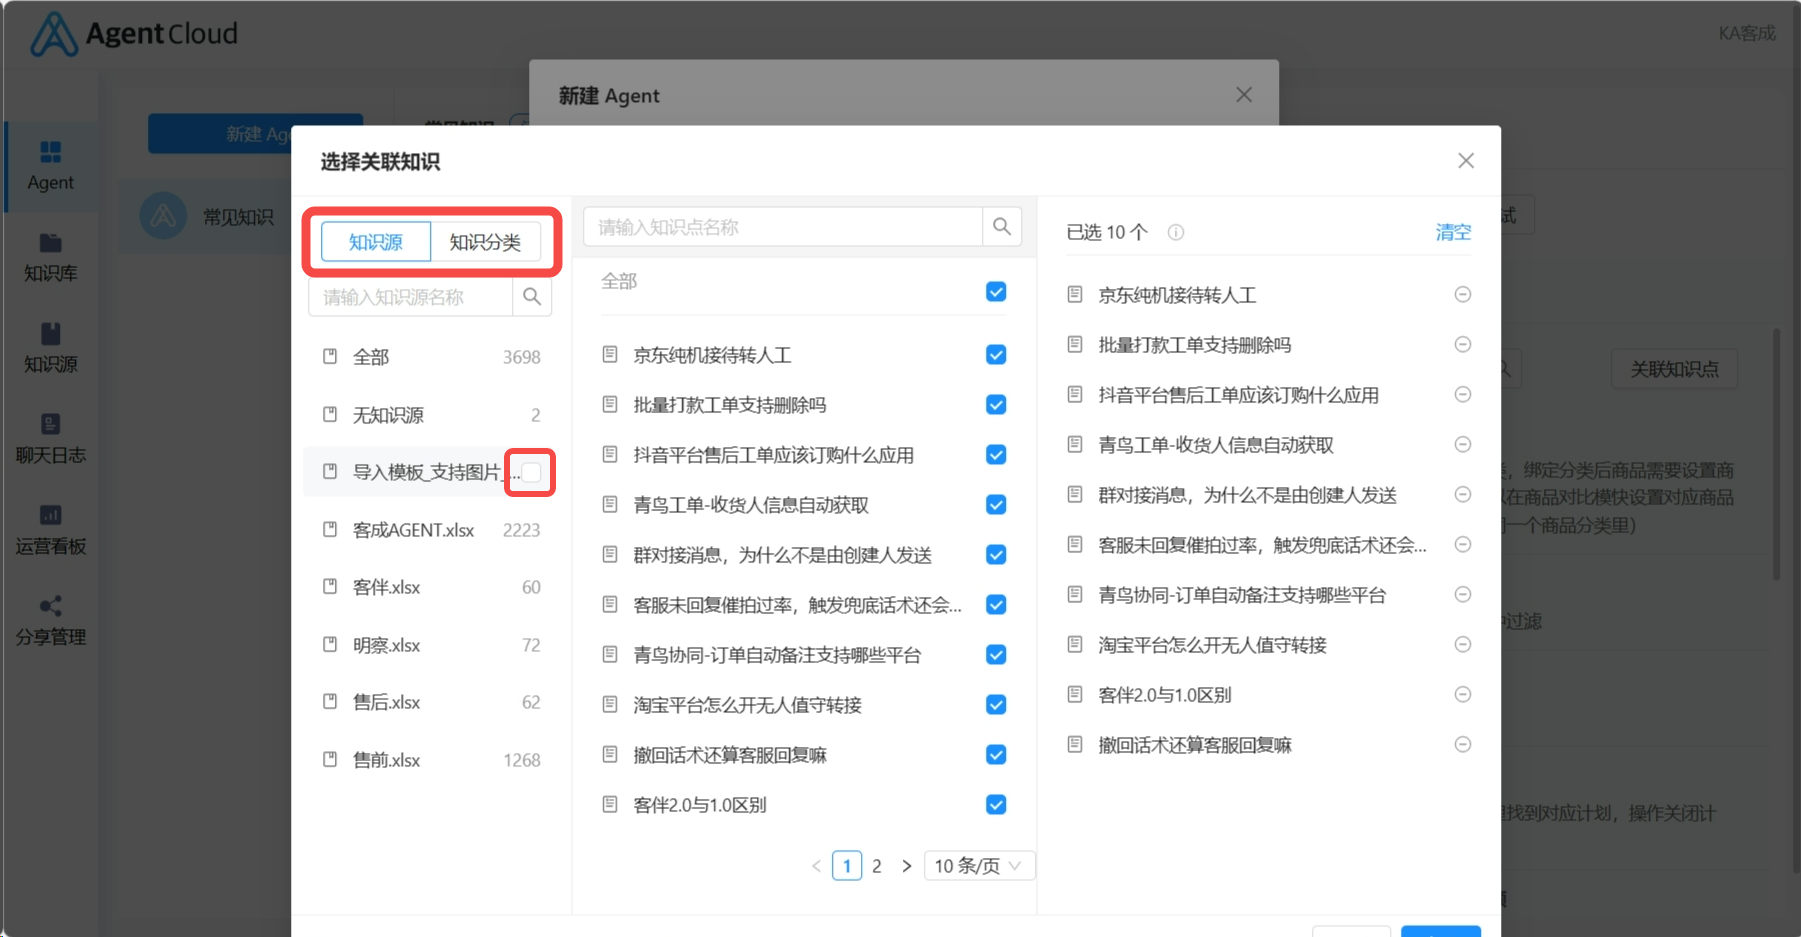Image resolution: width=1801 pixels, height=937 pixels.
Task: Click the AgentCloud logo
Action: click(134, 34)
